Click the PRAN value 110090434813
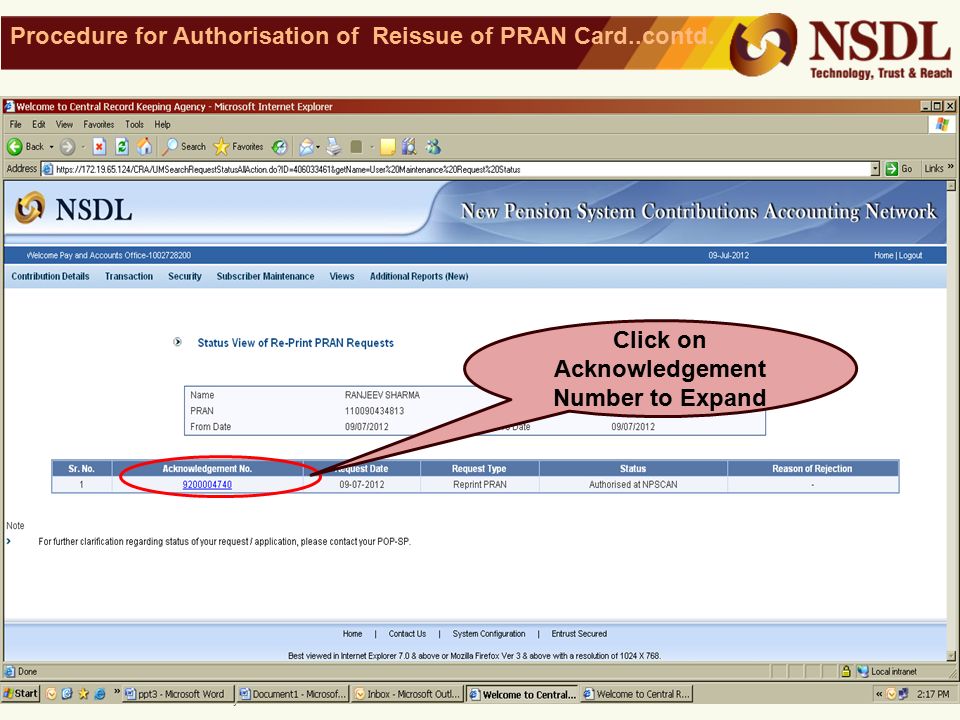960x720 pixels. coord(374,411)
